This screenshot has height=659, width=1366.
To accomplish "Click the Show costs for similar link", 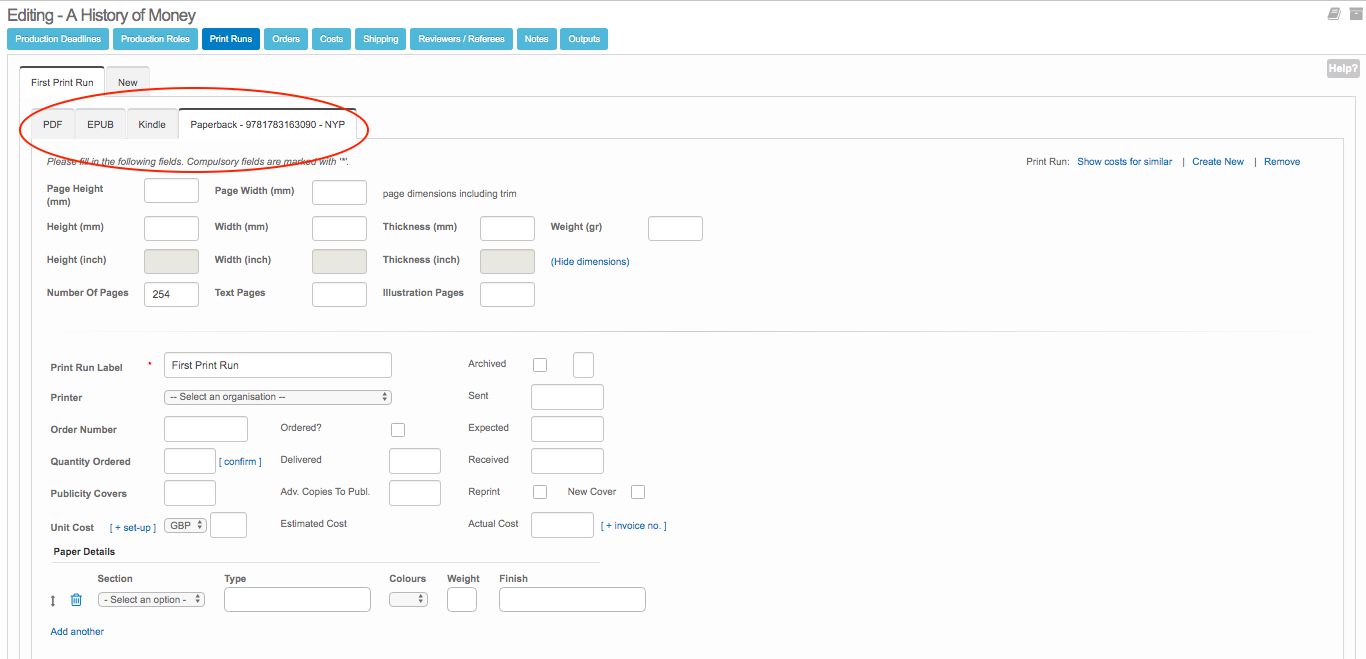I will [1124, 162].
